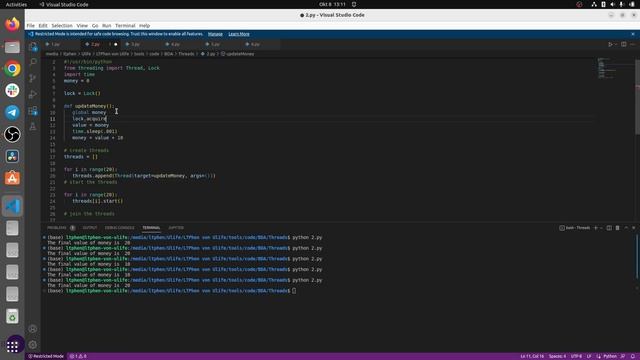Launch Firefox from the dock
This screenshot has width=640, height=360.
(12, 24)
